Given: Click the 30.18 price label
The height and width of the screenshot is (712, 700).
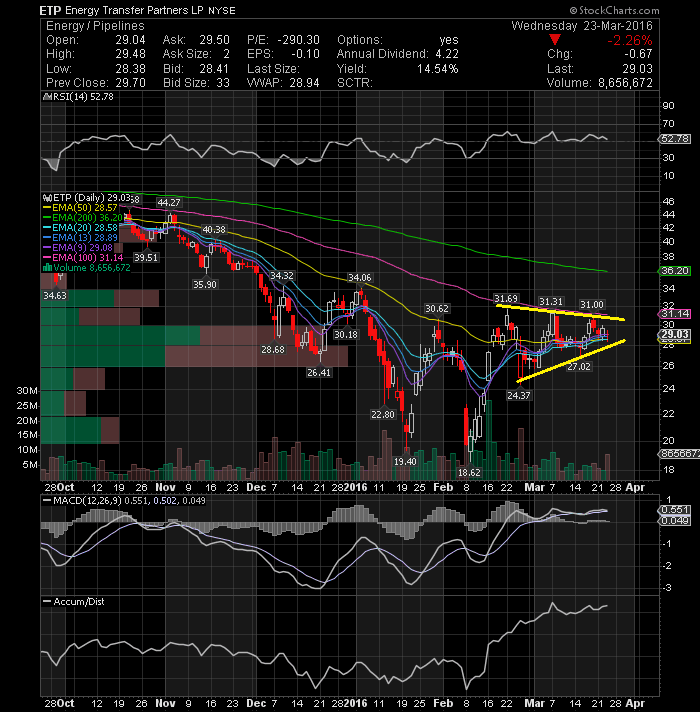Looking at the screenshot, I should point(346,335).
